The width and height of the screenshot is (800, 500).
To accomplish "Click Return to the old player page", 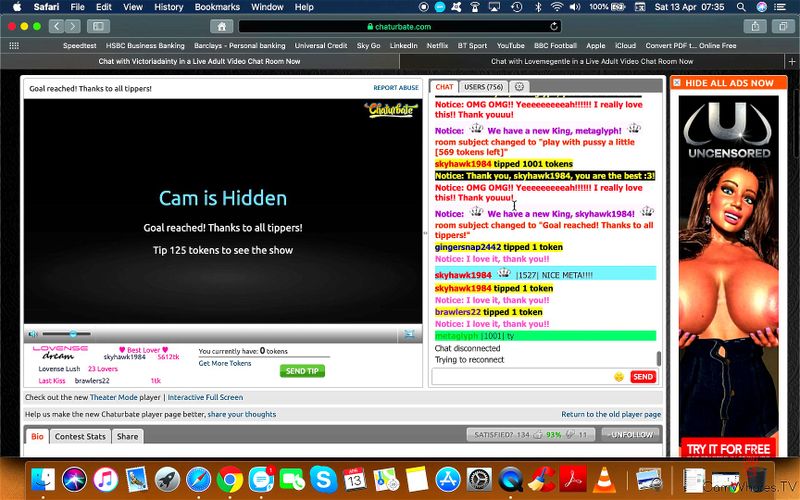I will click(x=611, y=414).
